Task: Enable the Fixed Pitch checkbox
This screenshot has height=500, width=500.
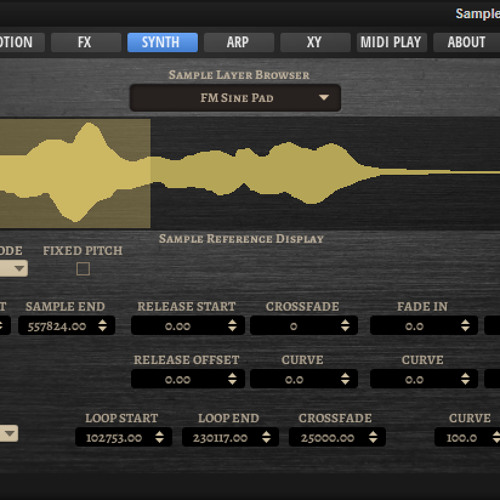Action: 83,269
